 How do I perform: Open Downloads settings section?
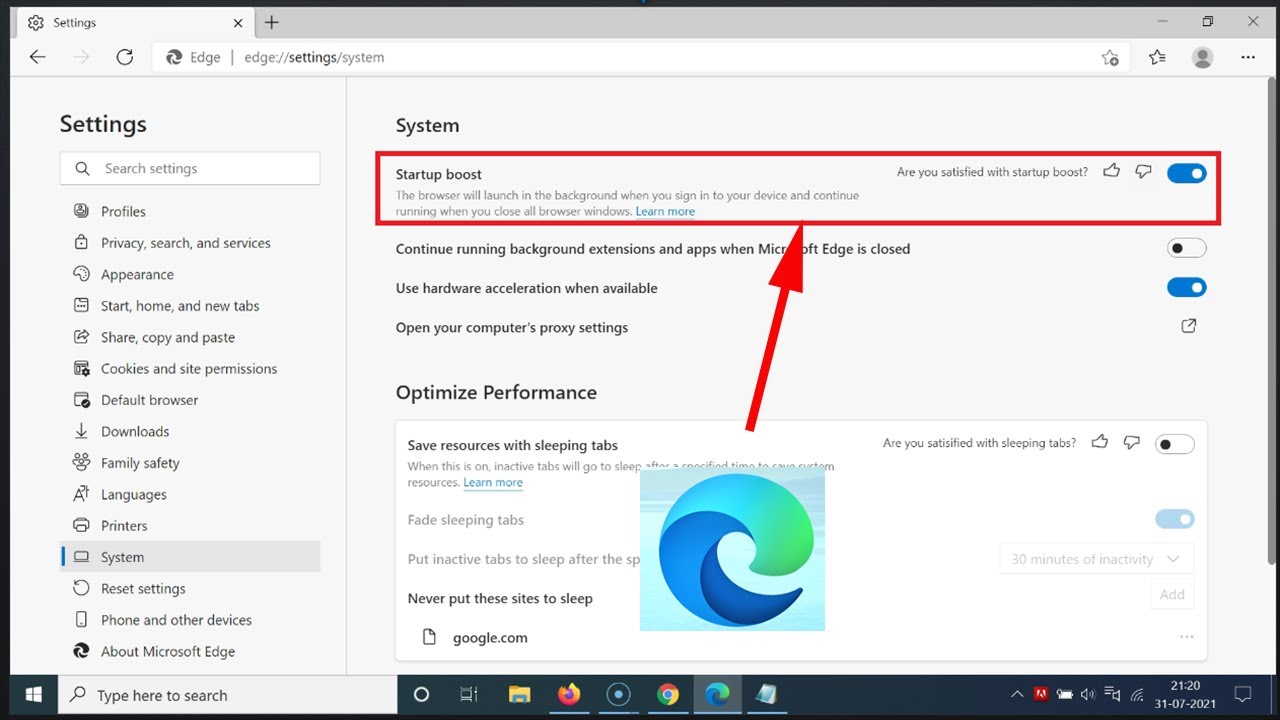190,431
